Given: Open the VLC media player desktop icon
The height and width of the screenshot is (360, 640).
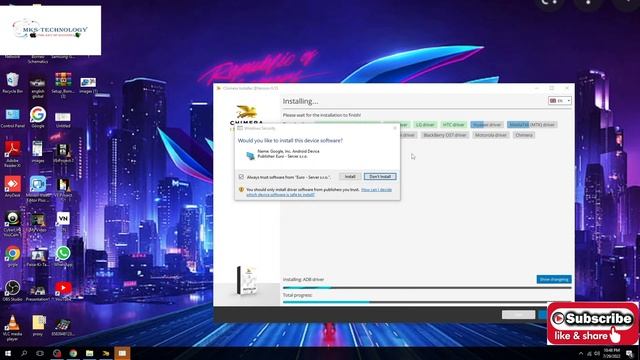Looking at the screenshot, I should [x=12, y=328].
